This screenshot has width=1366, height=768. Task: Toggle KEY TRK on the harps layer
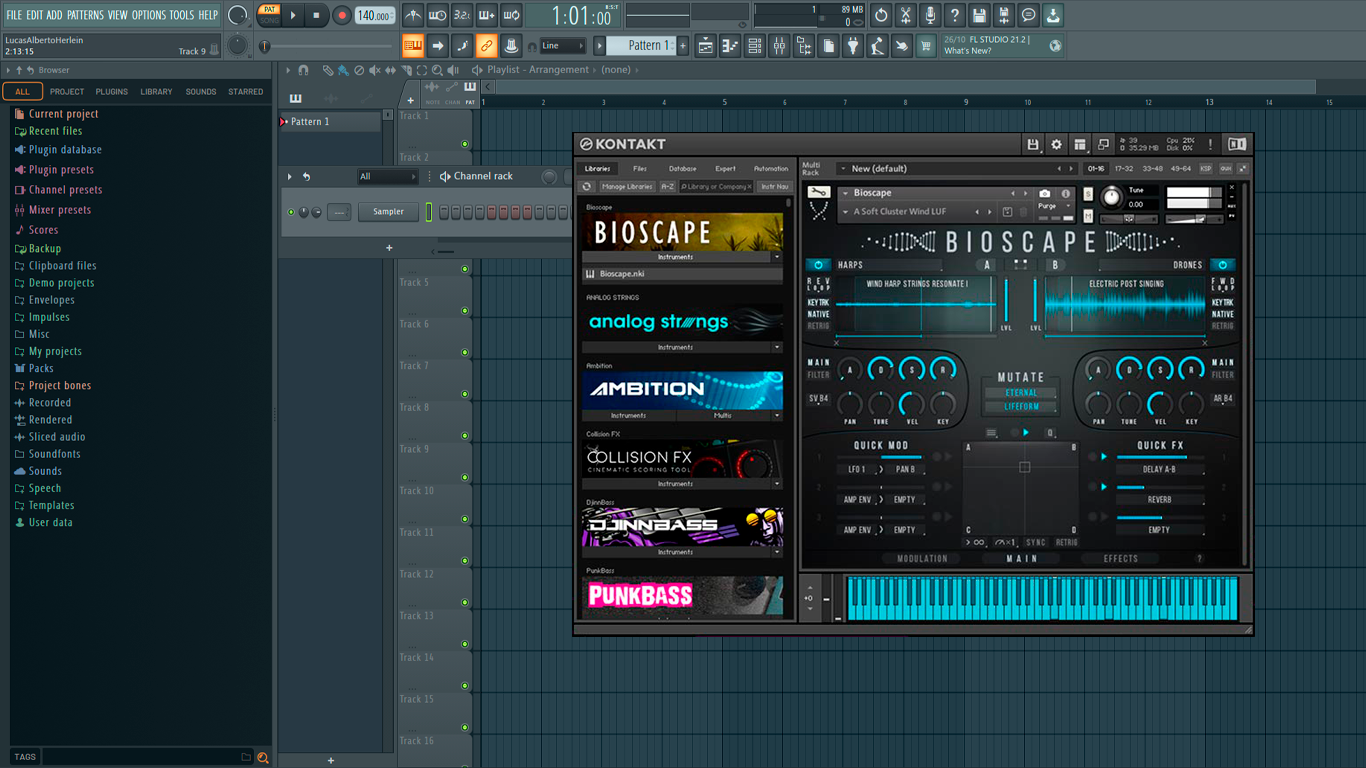pos(818,303)
